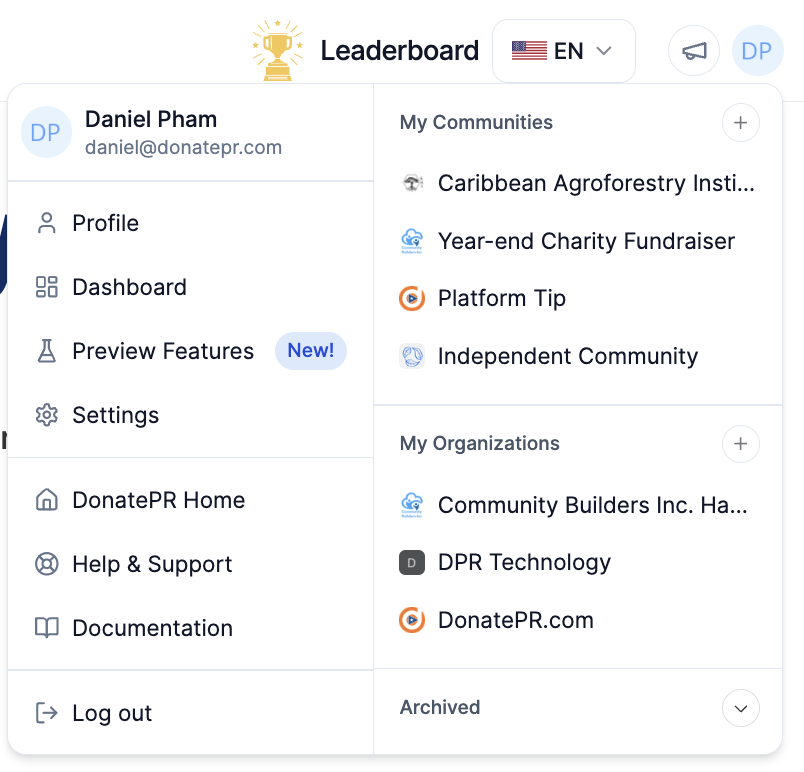Viewport: 804px width, 772px height.
Task: Click the DPR Technology square D icon
Action: click(x=412, y=563)
